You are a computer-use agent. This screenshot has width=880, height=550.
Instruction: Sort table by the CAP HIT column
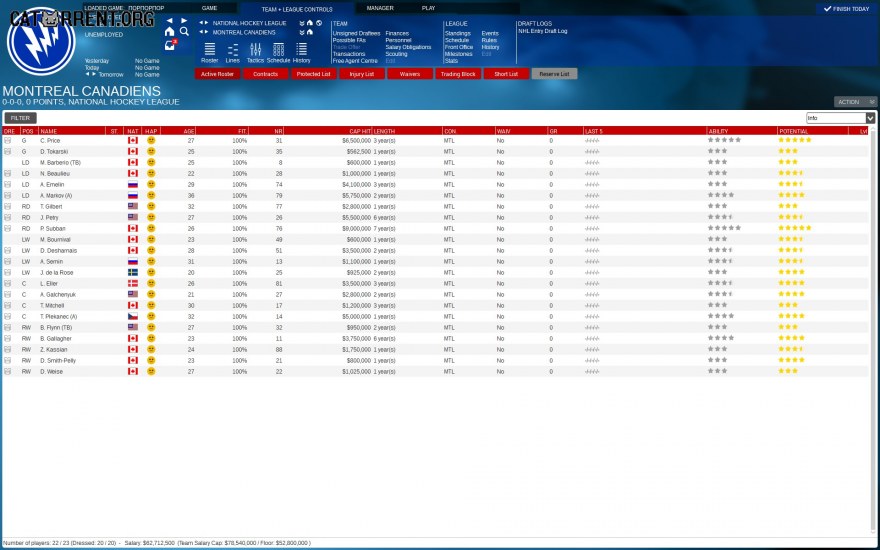pyautogui.click(x=328, y=131)
